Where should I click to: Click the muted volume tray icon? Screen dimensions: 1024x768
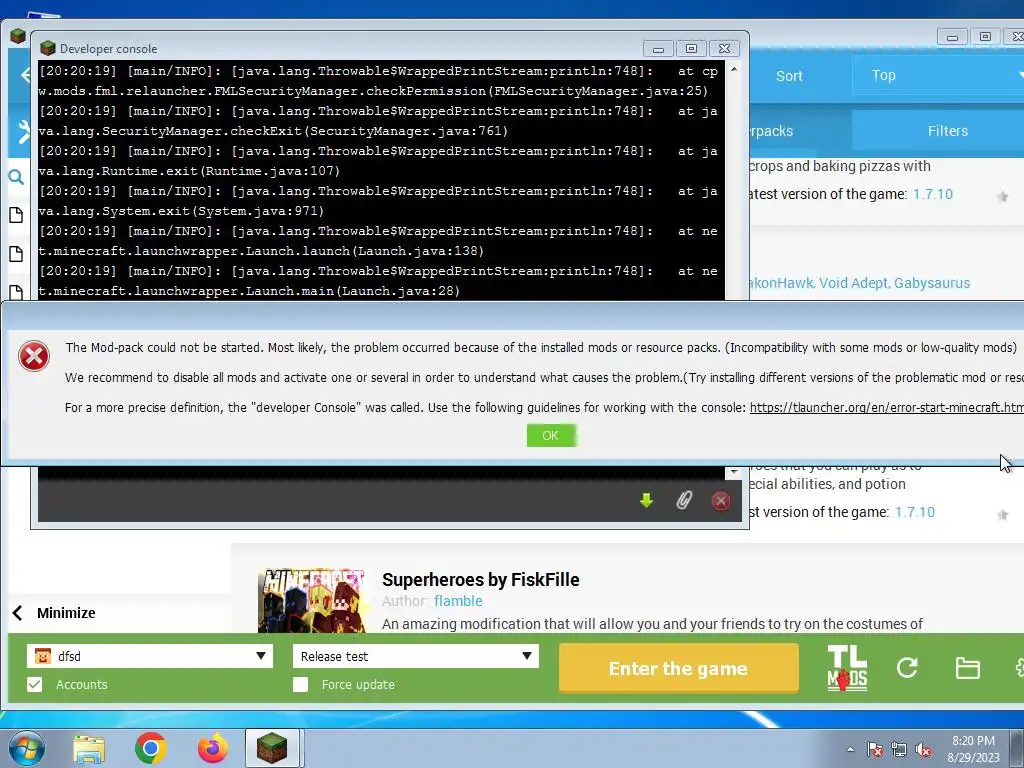pos(923,749)
